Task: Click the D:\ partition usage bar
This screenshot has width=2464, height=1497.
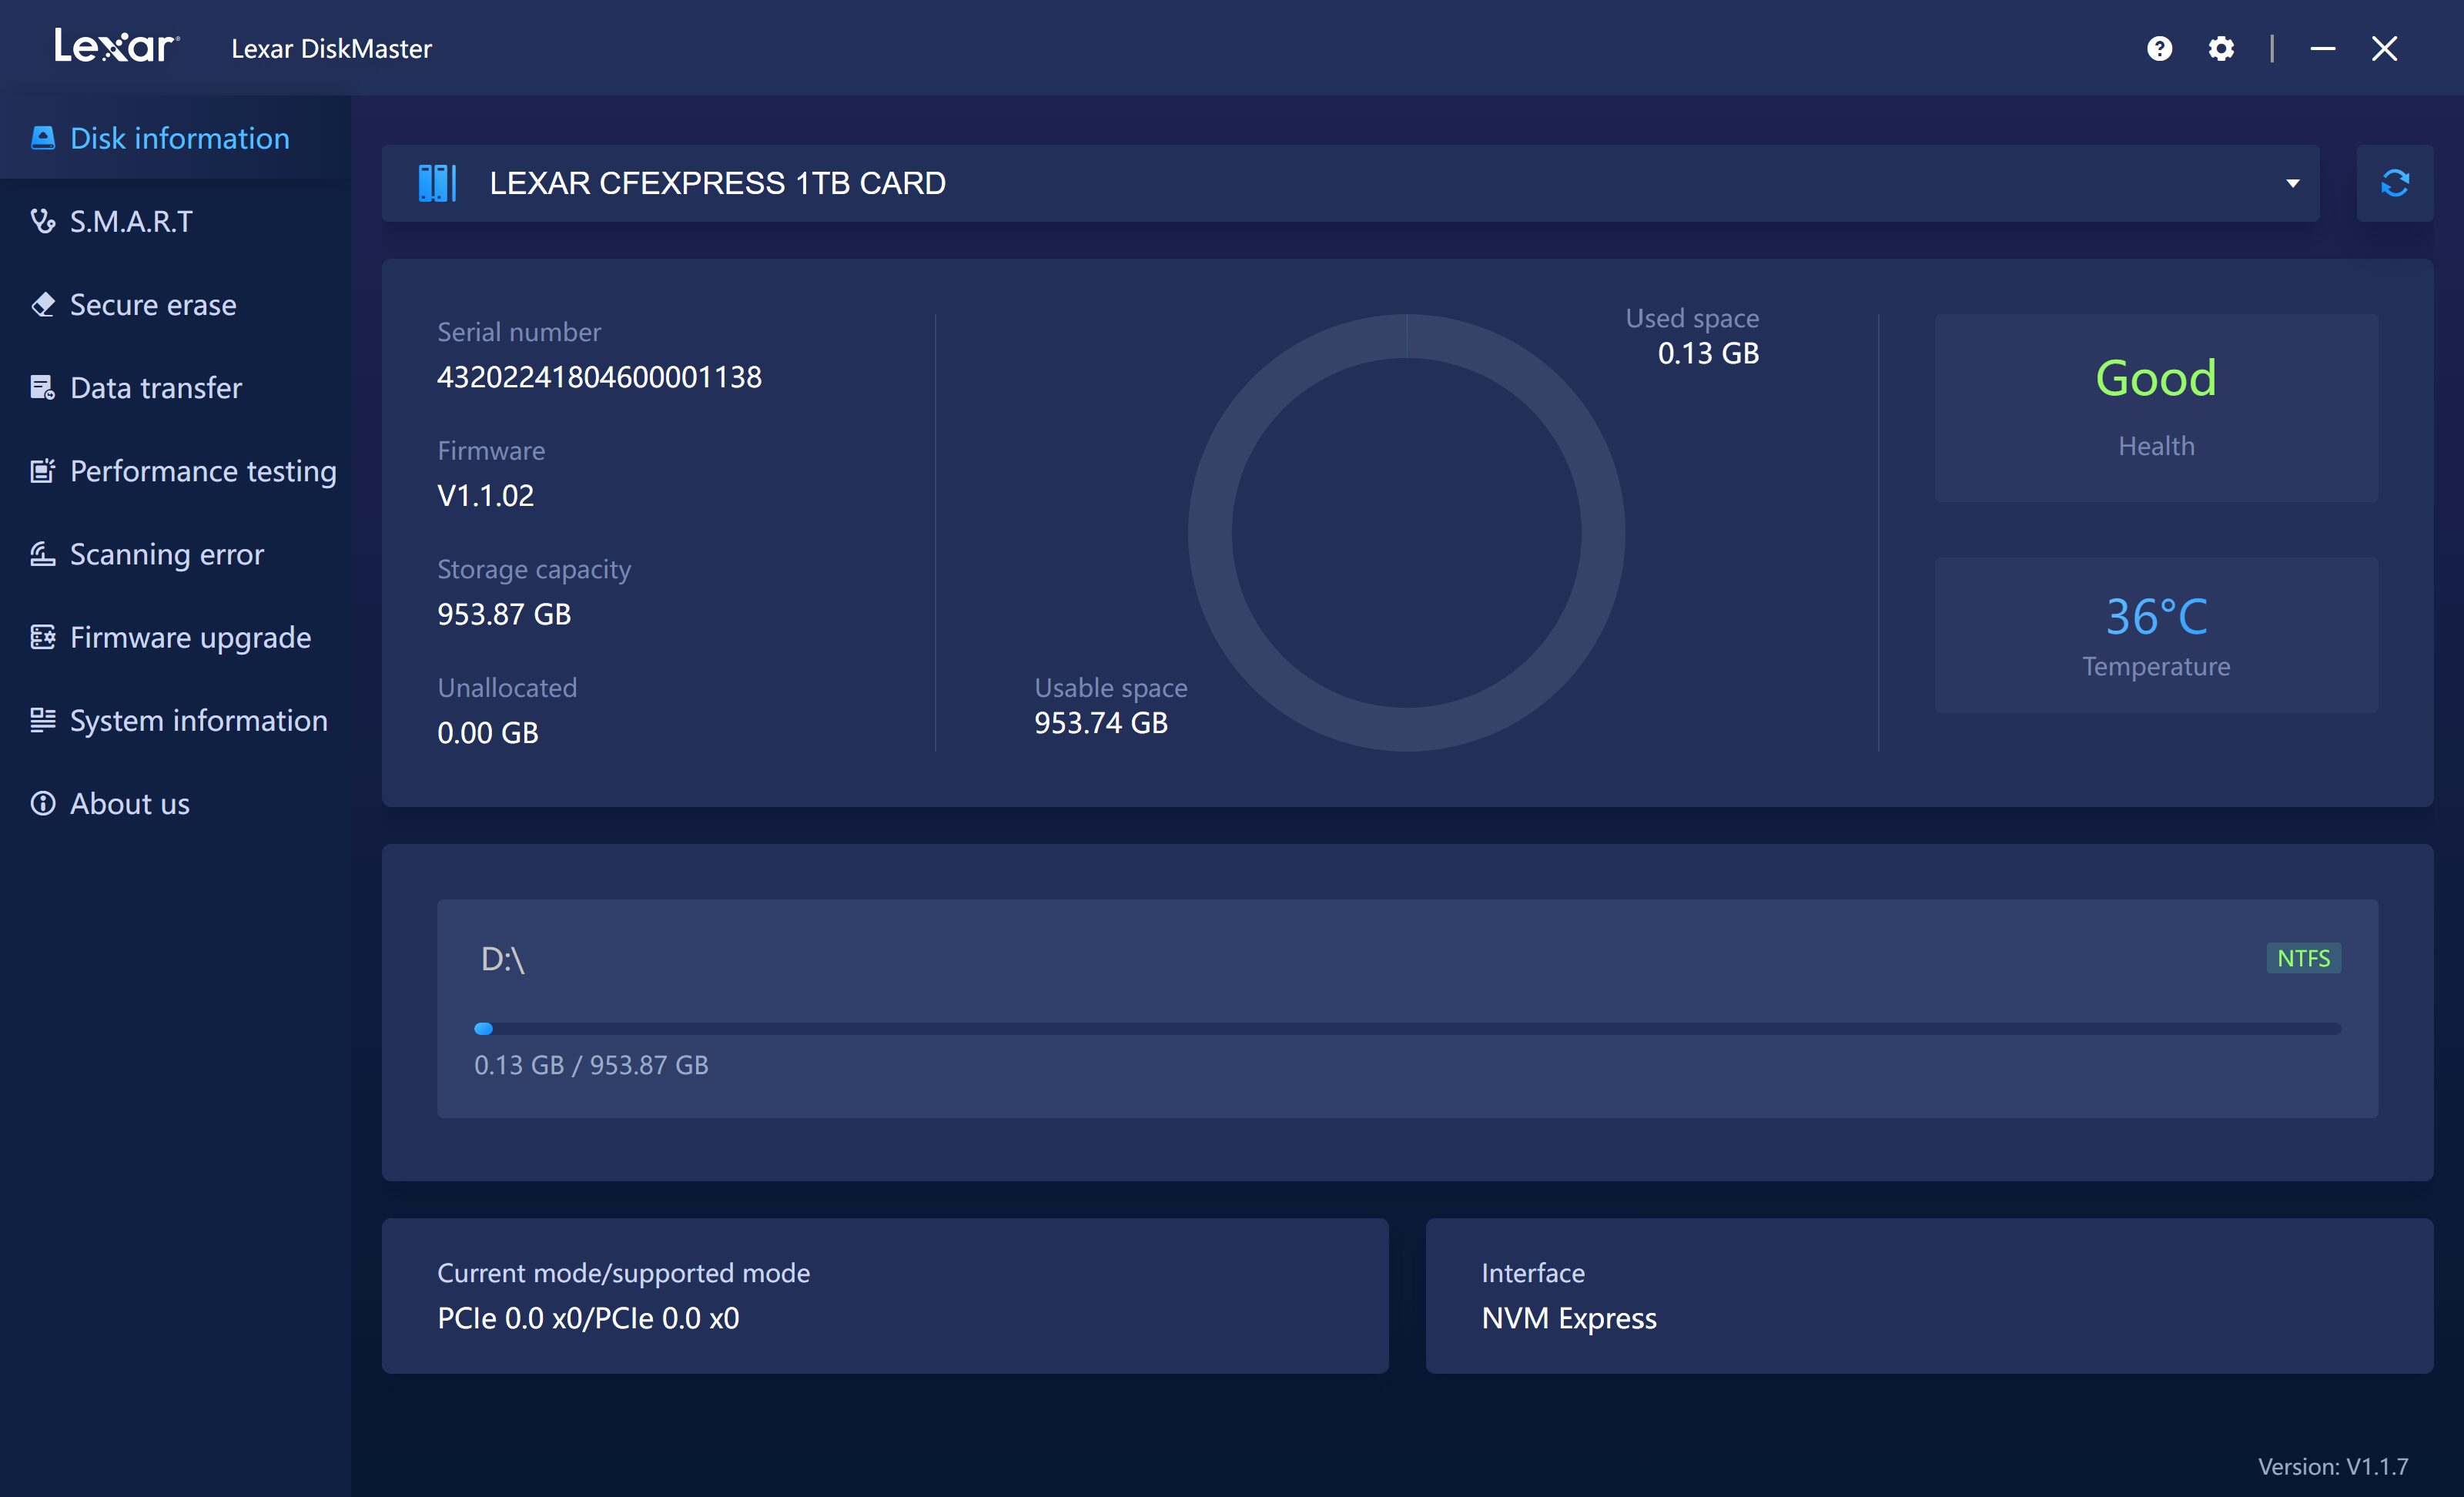Action: [x=1406, y=1028]
